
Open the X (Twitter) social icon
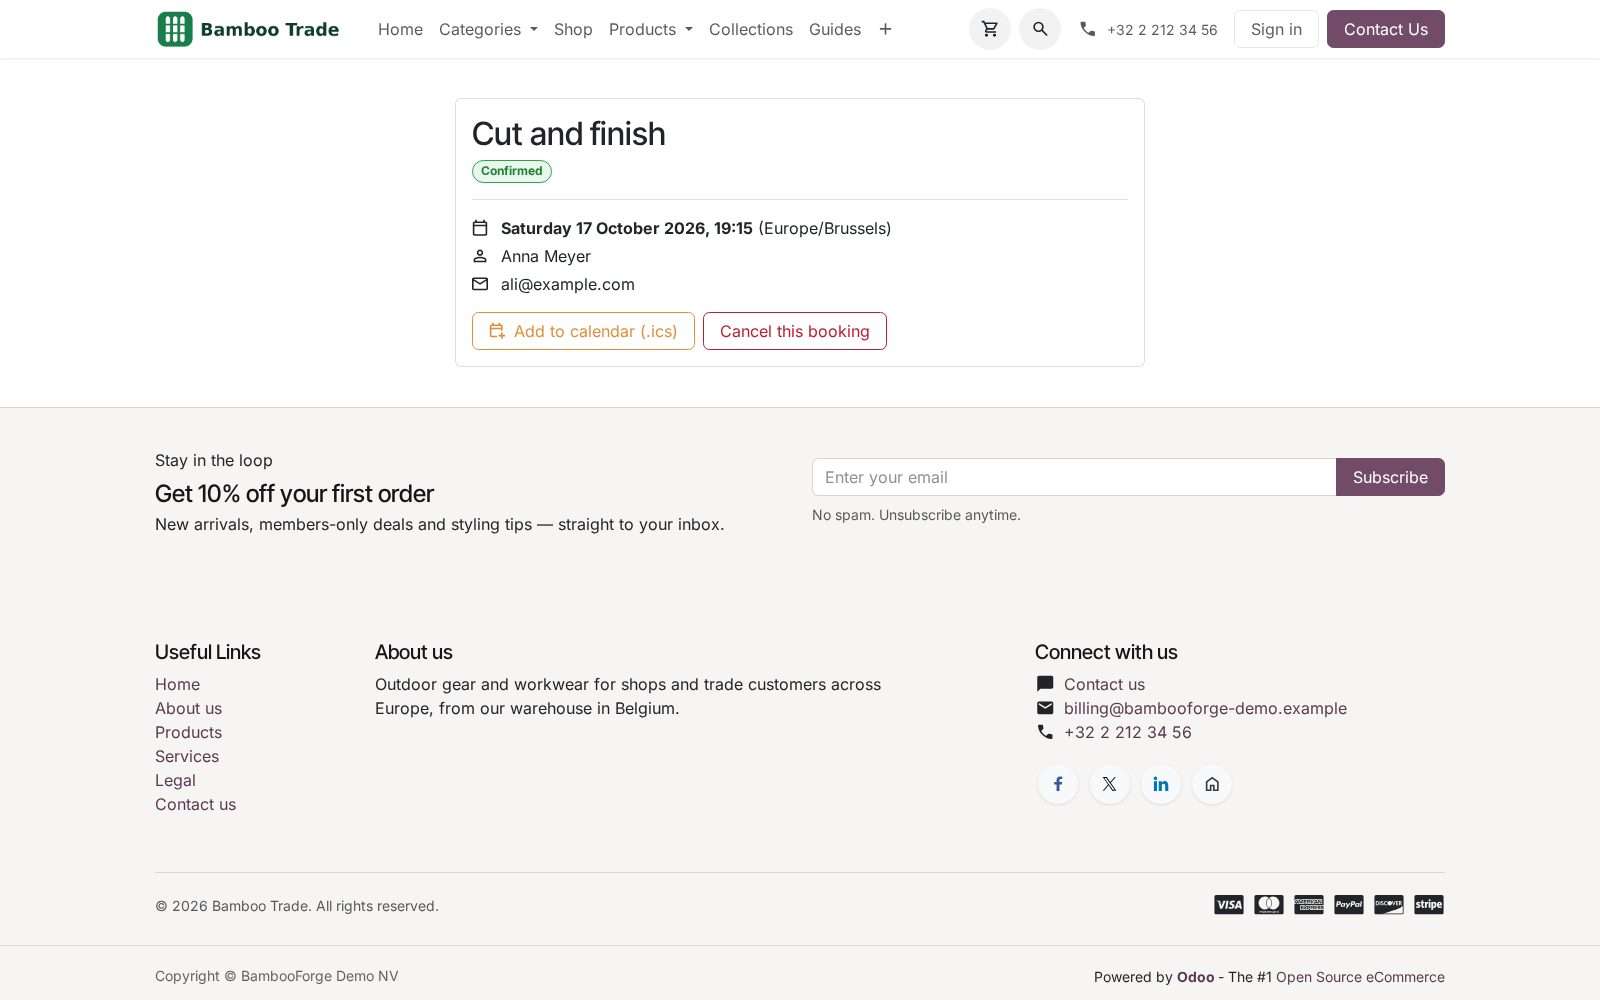pos(1110,784)
